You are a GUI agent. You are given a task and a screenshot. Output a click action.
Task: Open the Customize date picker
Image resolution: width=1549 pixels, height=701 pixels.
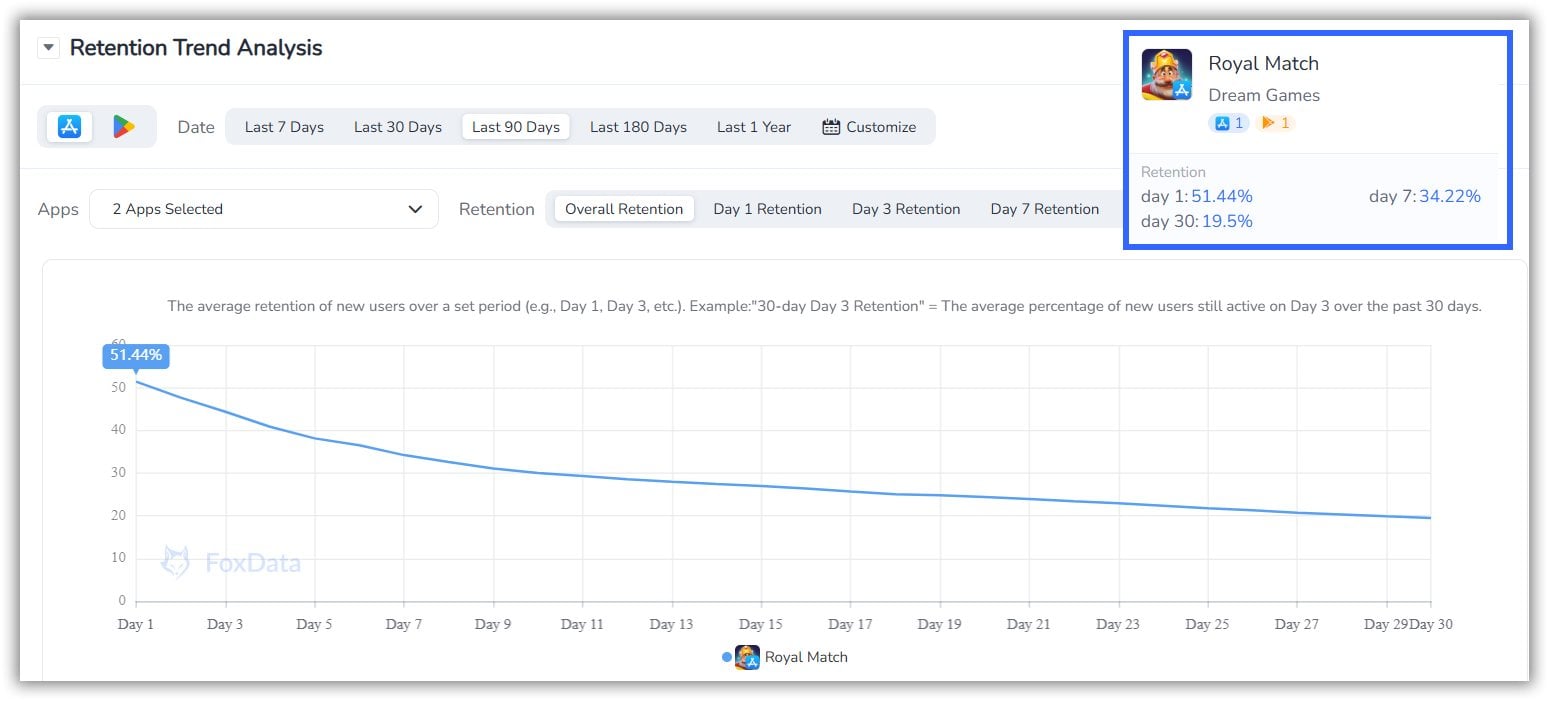pyautogui.click(x=869, y=127)
